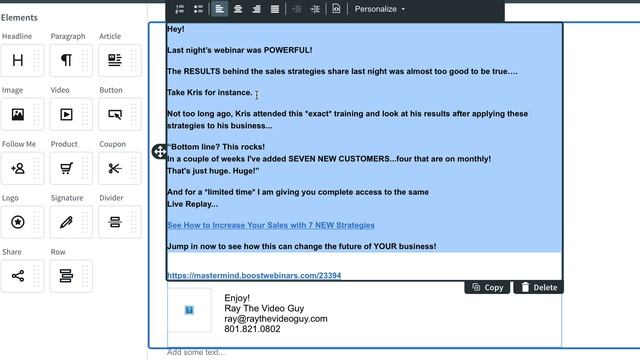This screenshot has height=360, width=640.
Task: Select the Row element
Action: click(x=71, y=276)
